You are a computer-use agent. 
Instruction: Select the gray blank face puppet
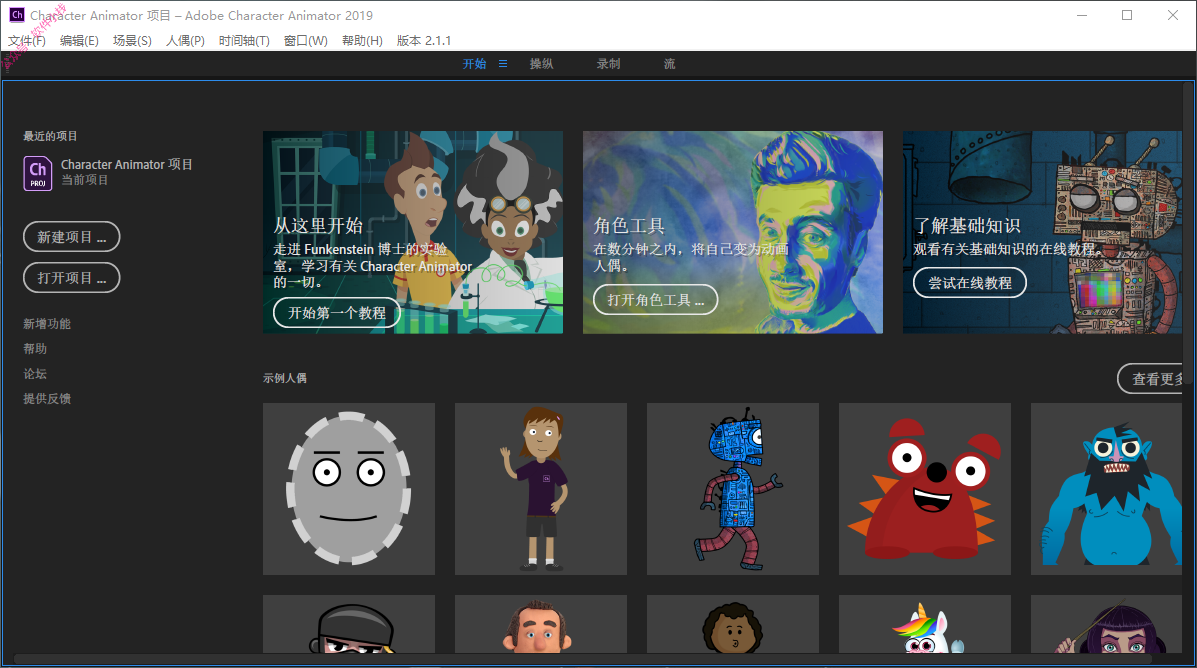pos(349,489)
